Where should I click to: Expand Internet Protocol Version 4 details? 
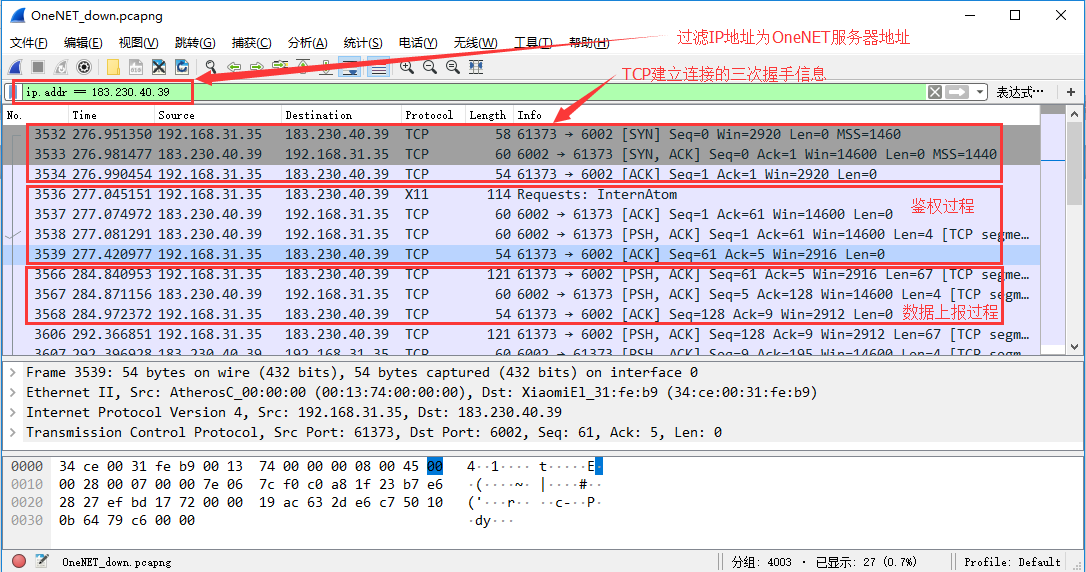[x=12, y=413]
